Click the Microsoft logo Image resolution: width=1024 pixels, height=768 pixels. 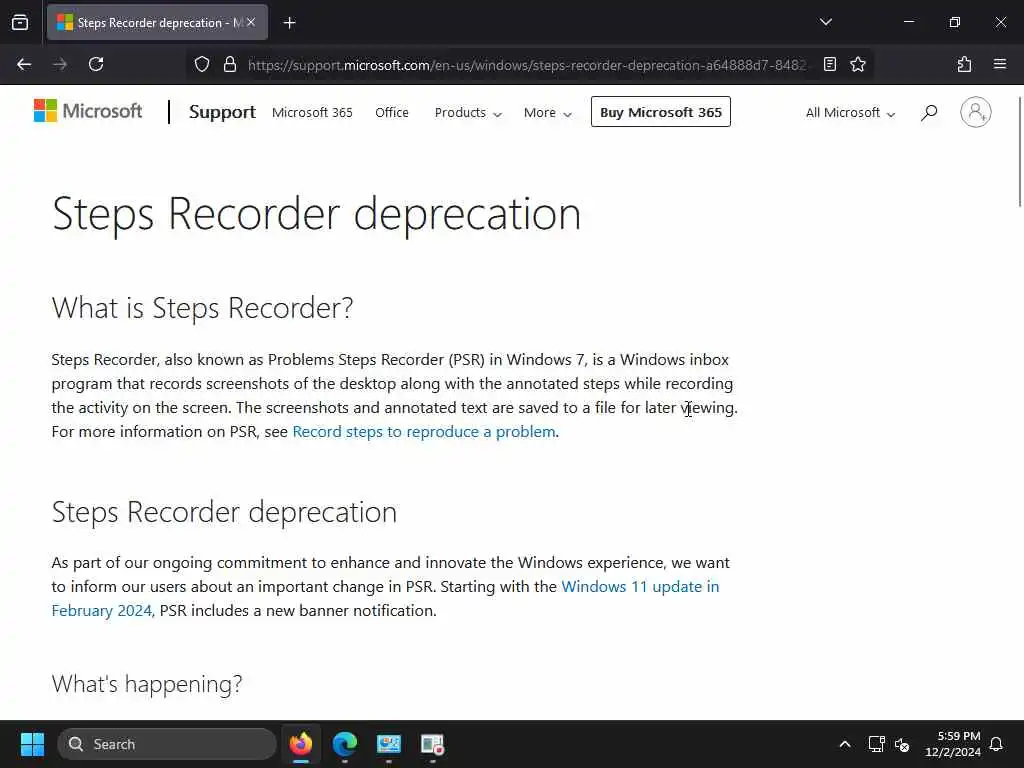point(88,111)
